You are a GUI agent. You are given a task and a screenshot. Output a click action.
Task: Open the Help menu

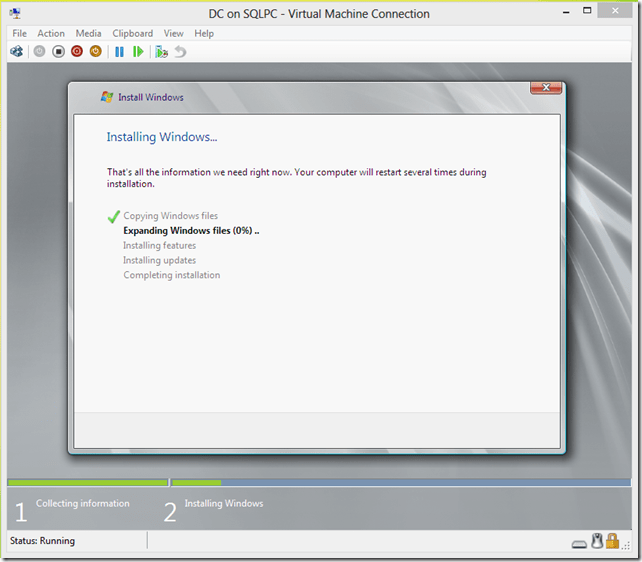pyautogui.click(x=204, y=33)
